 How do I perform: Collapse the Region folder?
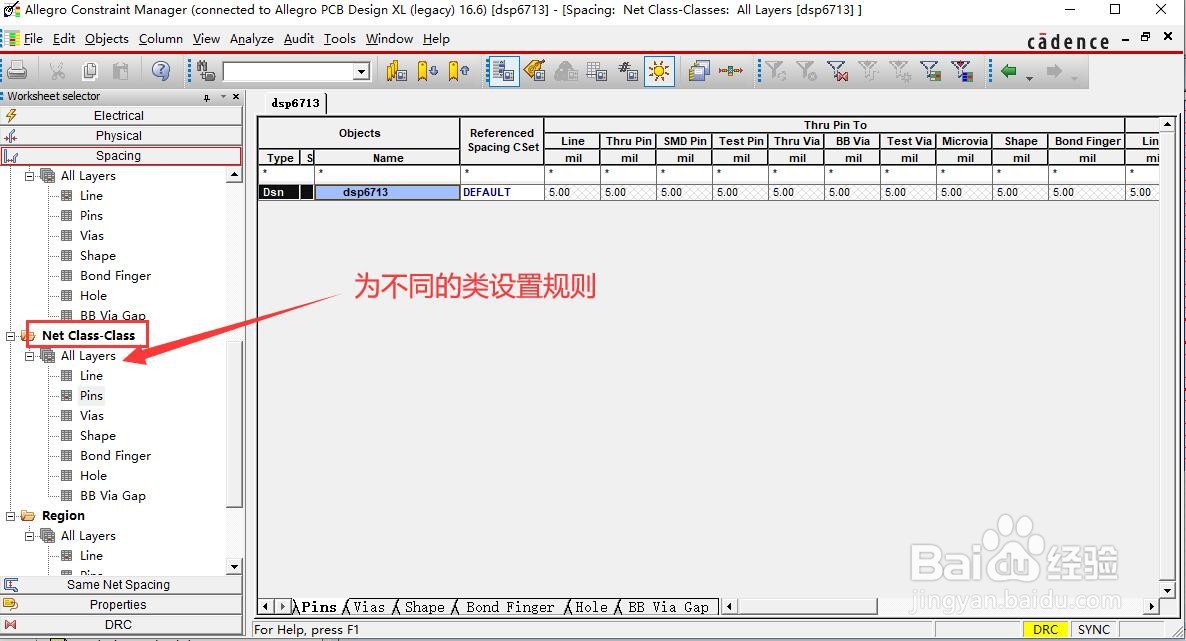coord(11,515)
